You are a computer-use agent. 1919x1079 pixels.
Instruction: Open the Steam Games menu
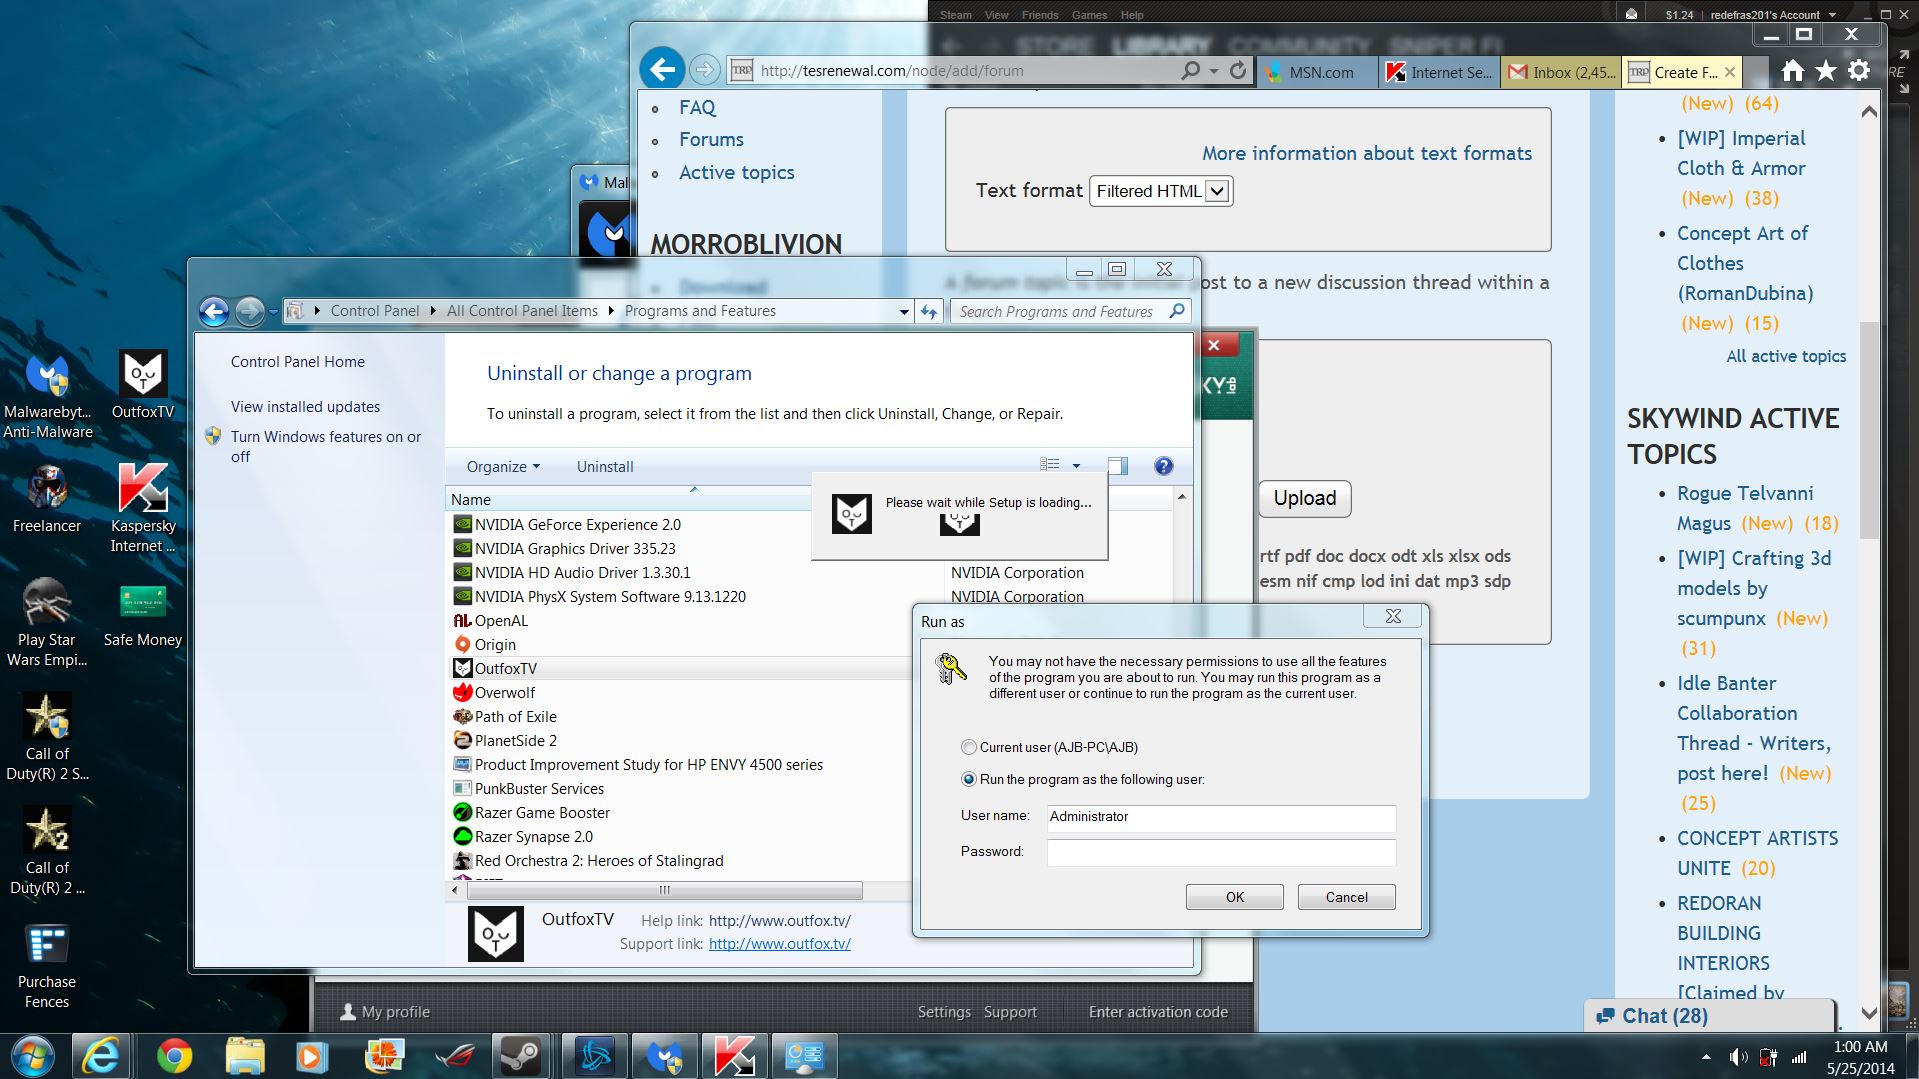[x=1089, y=15]
